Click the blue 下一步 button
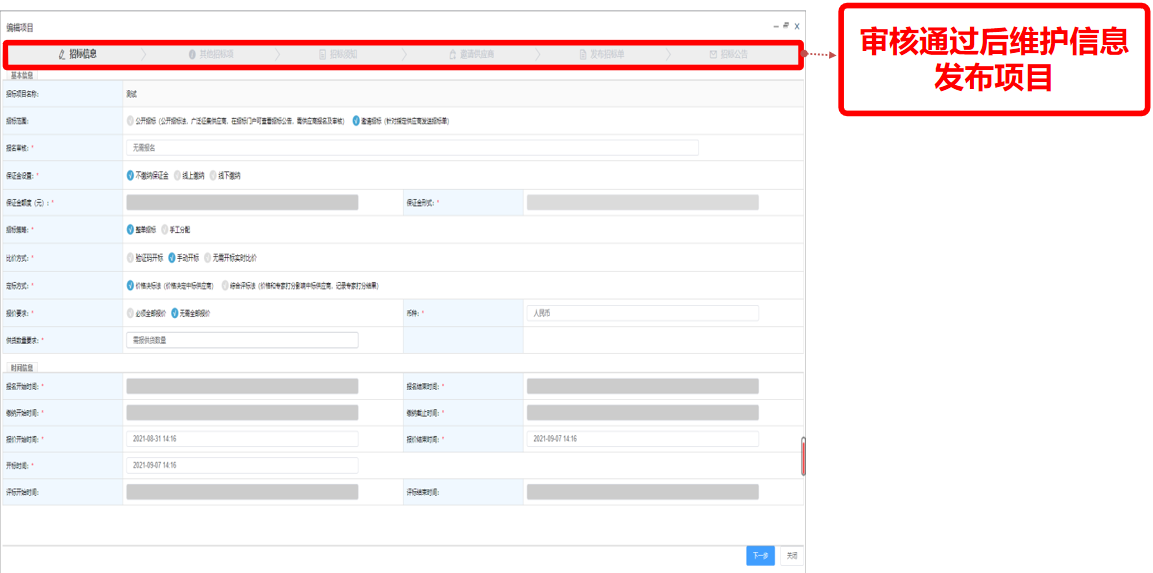The width and height of the screenshot is (1153, 573). click(760, 556)
